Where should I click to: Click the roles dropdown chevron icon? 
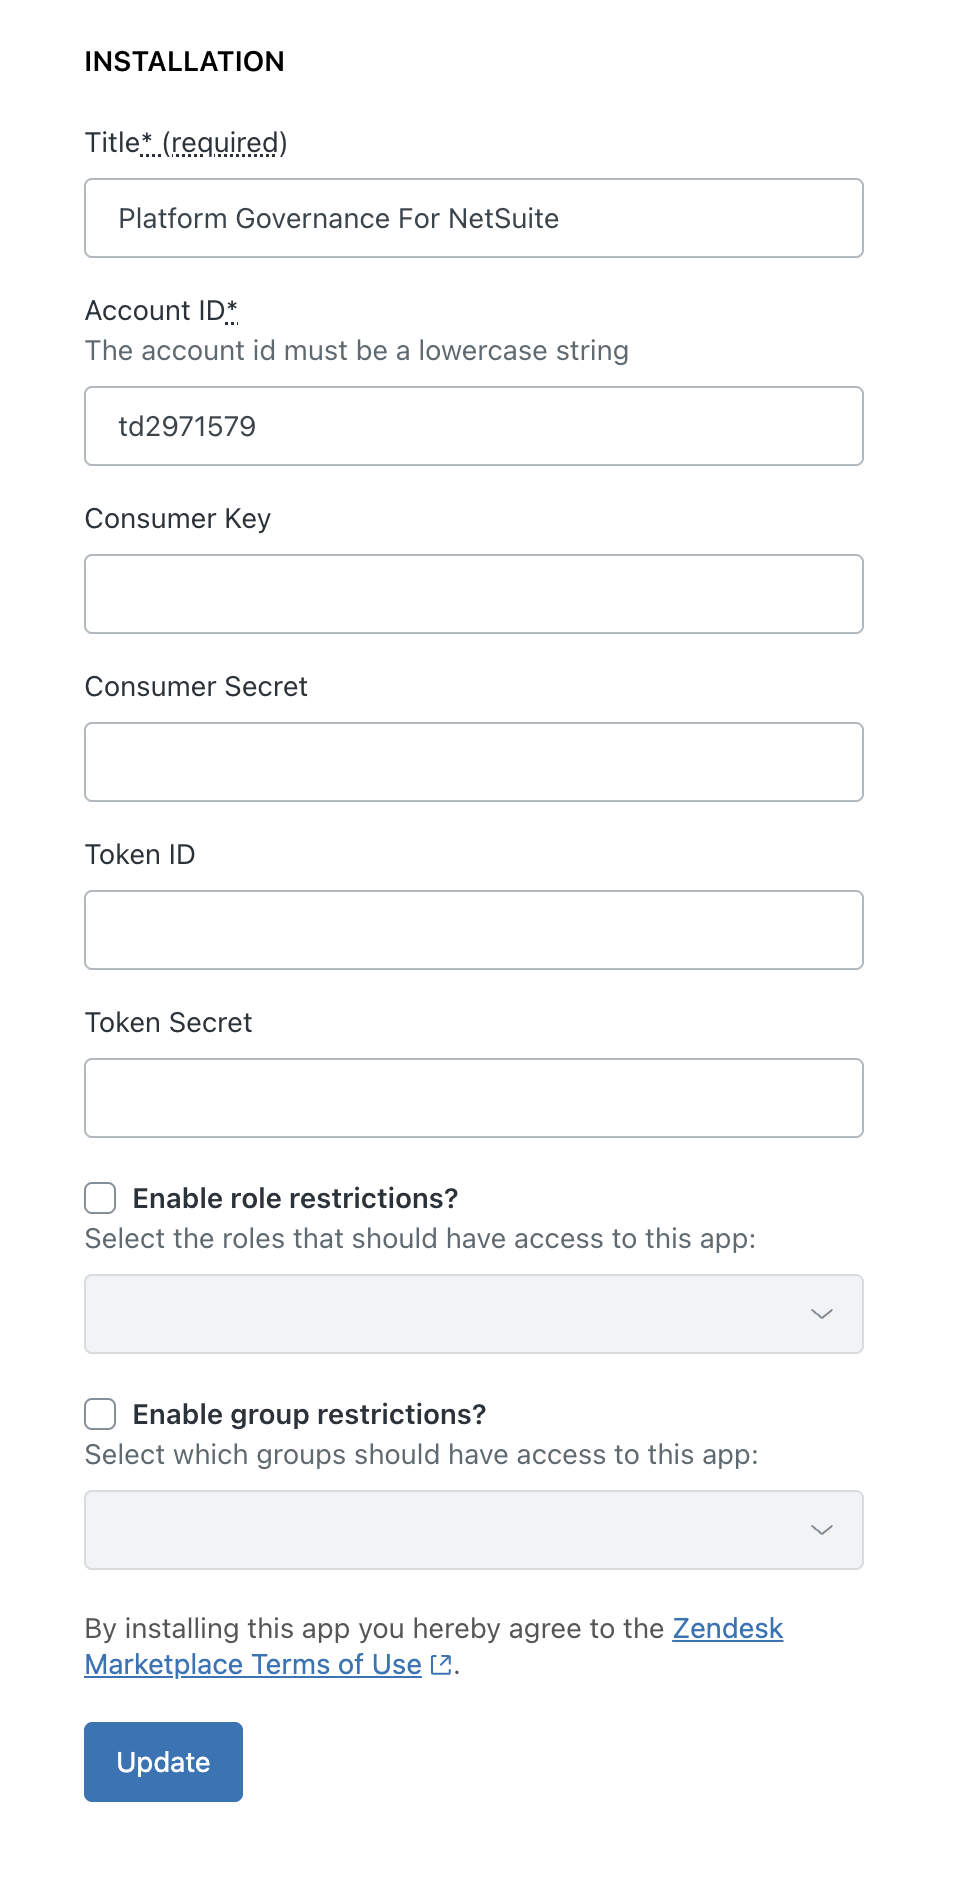(x=822, y=1314)
